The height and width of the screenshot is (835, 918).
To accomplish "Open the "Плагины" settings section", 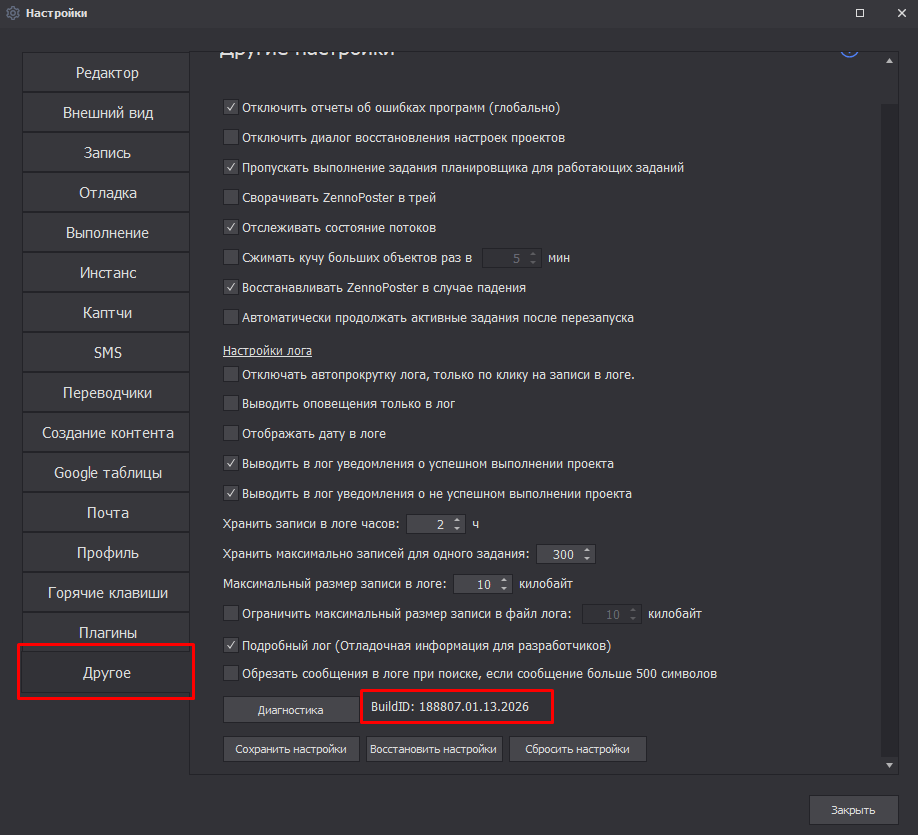I will (107, 633).
